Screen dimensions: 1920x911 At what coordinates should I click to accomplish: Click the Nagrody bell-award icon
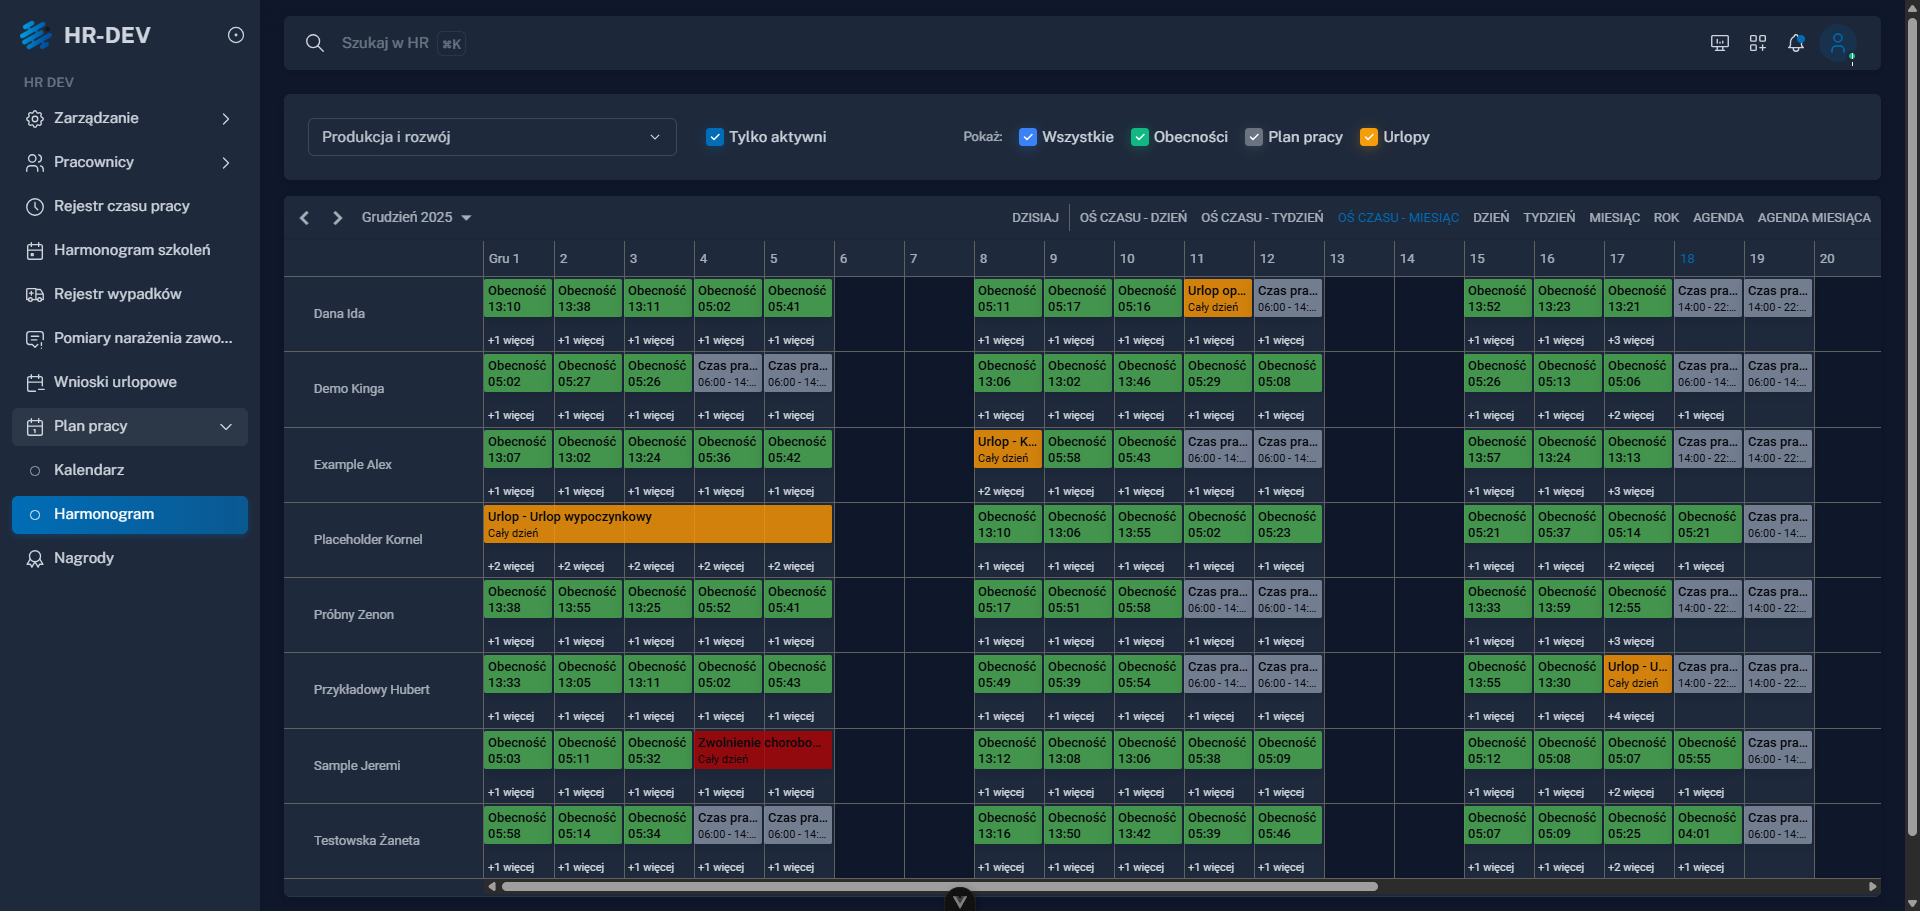(x=35, y=558)
